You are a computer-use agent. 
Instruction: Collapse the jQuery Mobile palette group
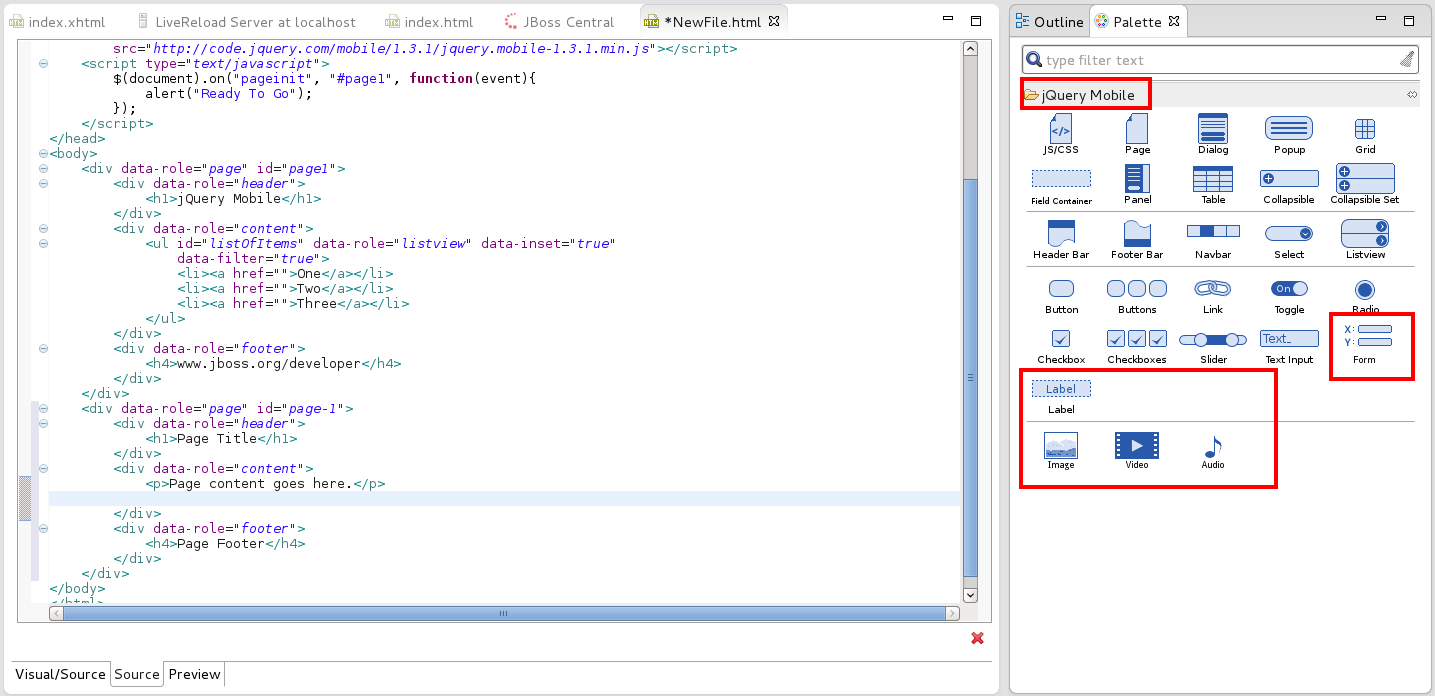coord(1086,95)
